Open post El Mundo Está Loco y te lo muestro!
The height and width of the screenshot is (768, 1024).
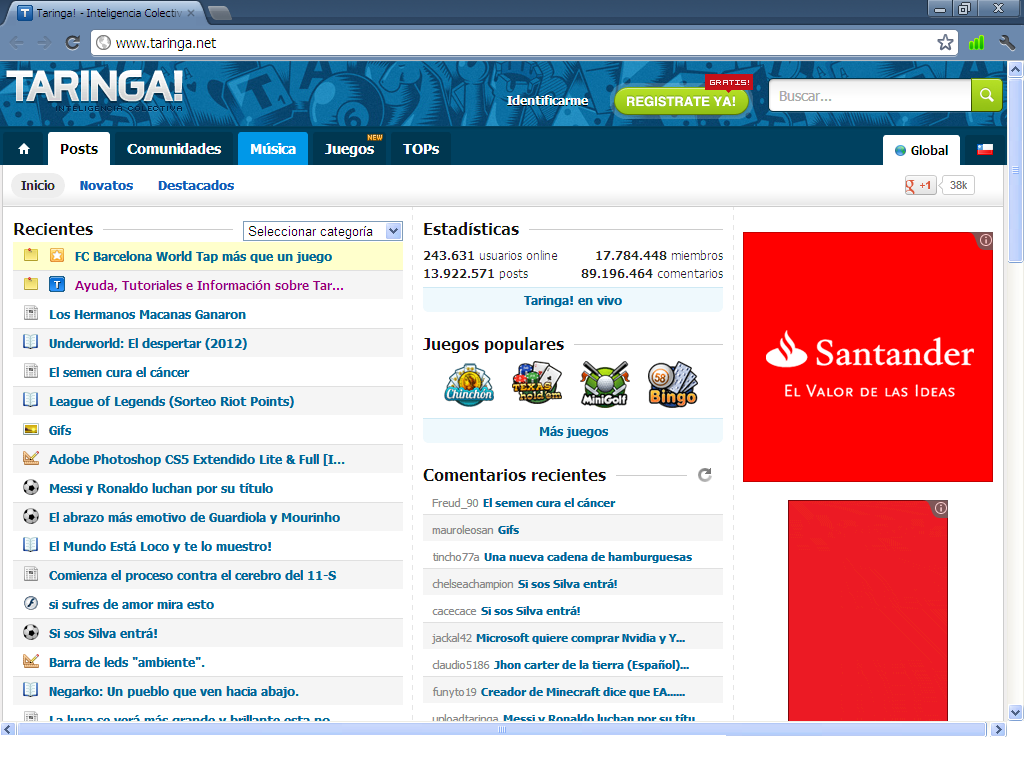(x=161, y=546)
